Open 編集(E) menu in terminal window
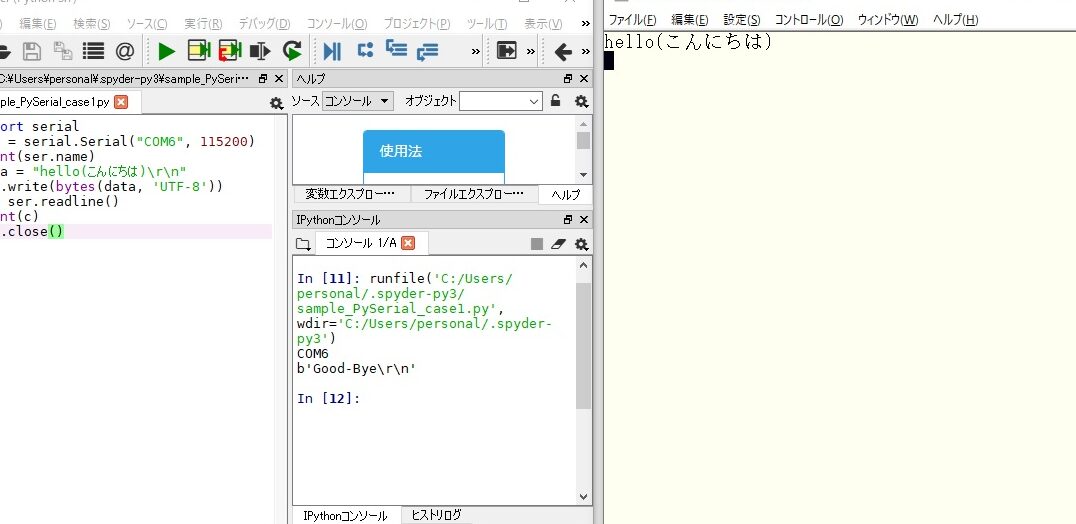The height and width of the screenshot is (524, 1076). [689, 19]
